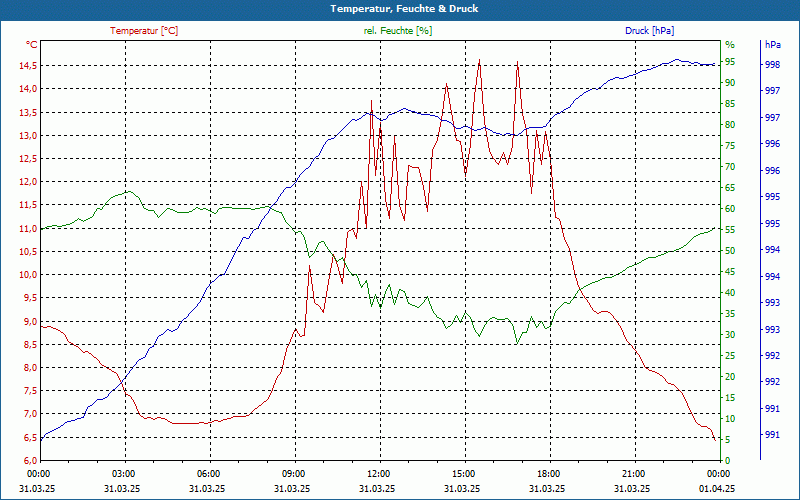Click the humidity axis value "65"
Screen dimensions: 800x500
point(730,188)
